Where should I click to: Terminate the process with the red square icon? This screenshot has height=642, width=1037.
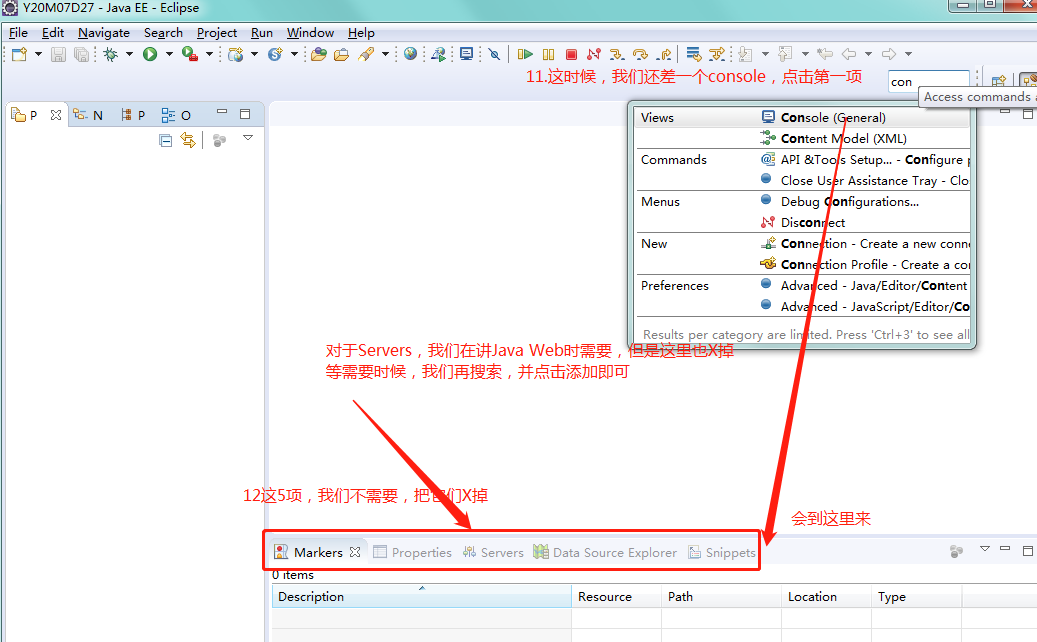[571, 54]
